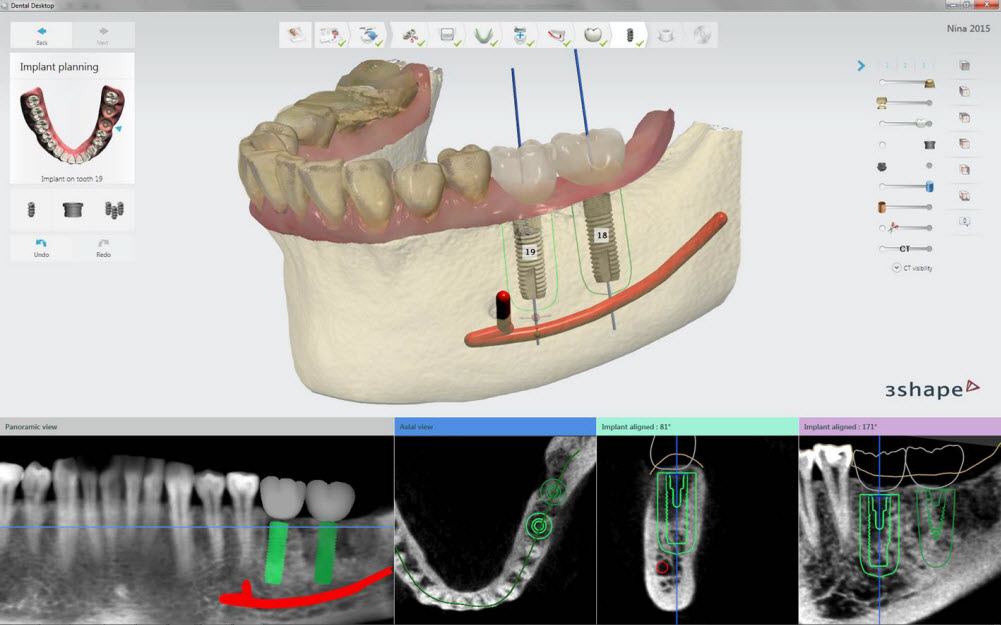Switch to view preset 2 in the right panel
The height and width of the screenshot is (625, 1001).
coord(904,65)
